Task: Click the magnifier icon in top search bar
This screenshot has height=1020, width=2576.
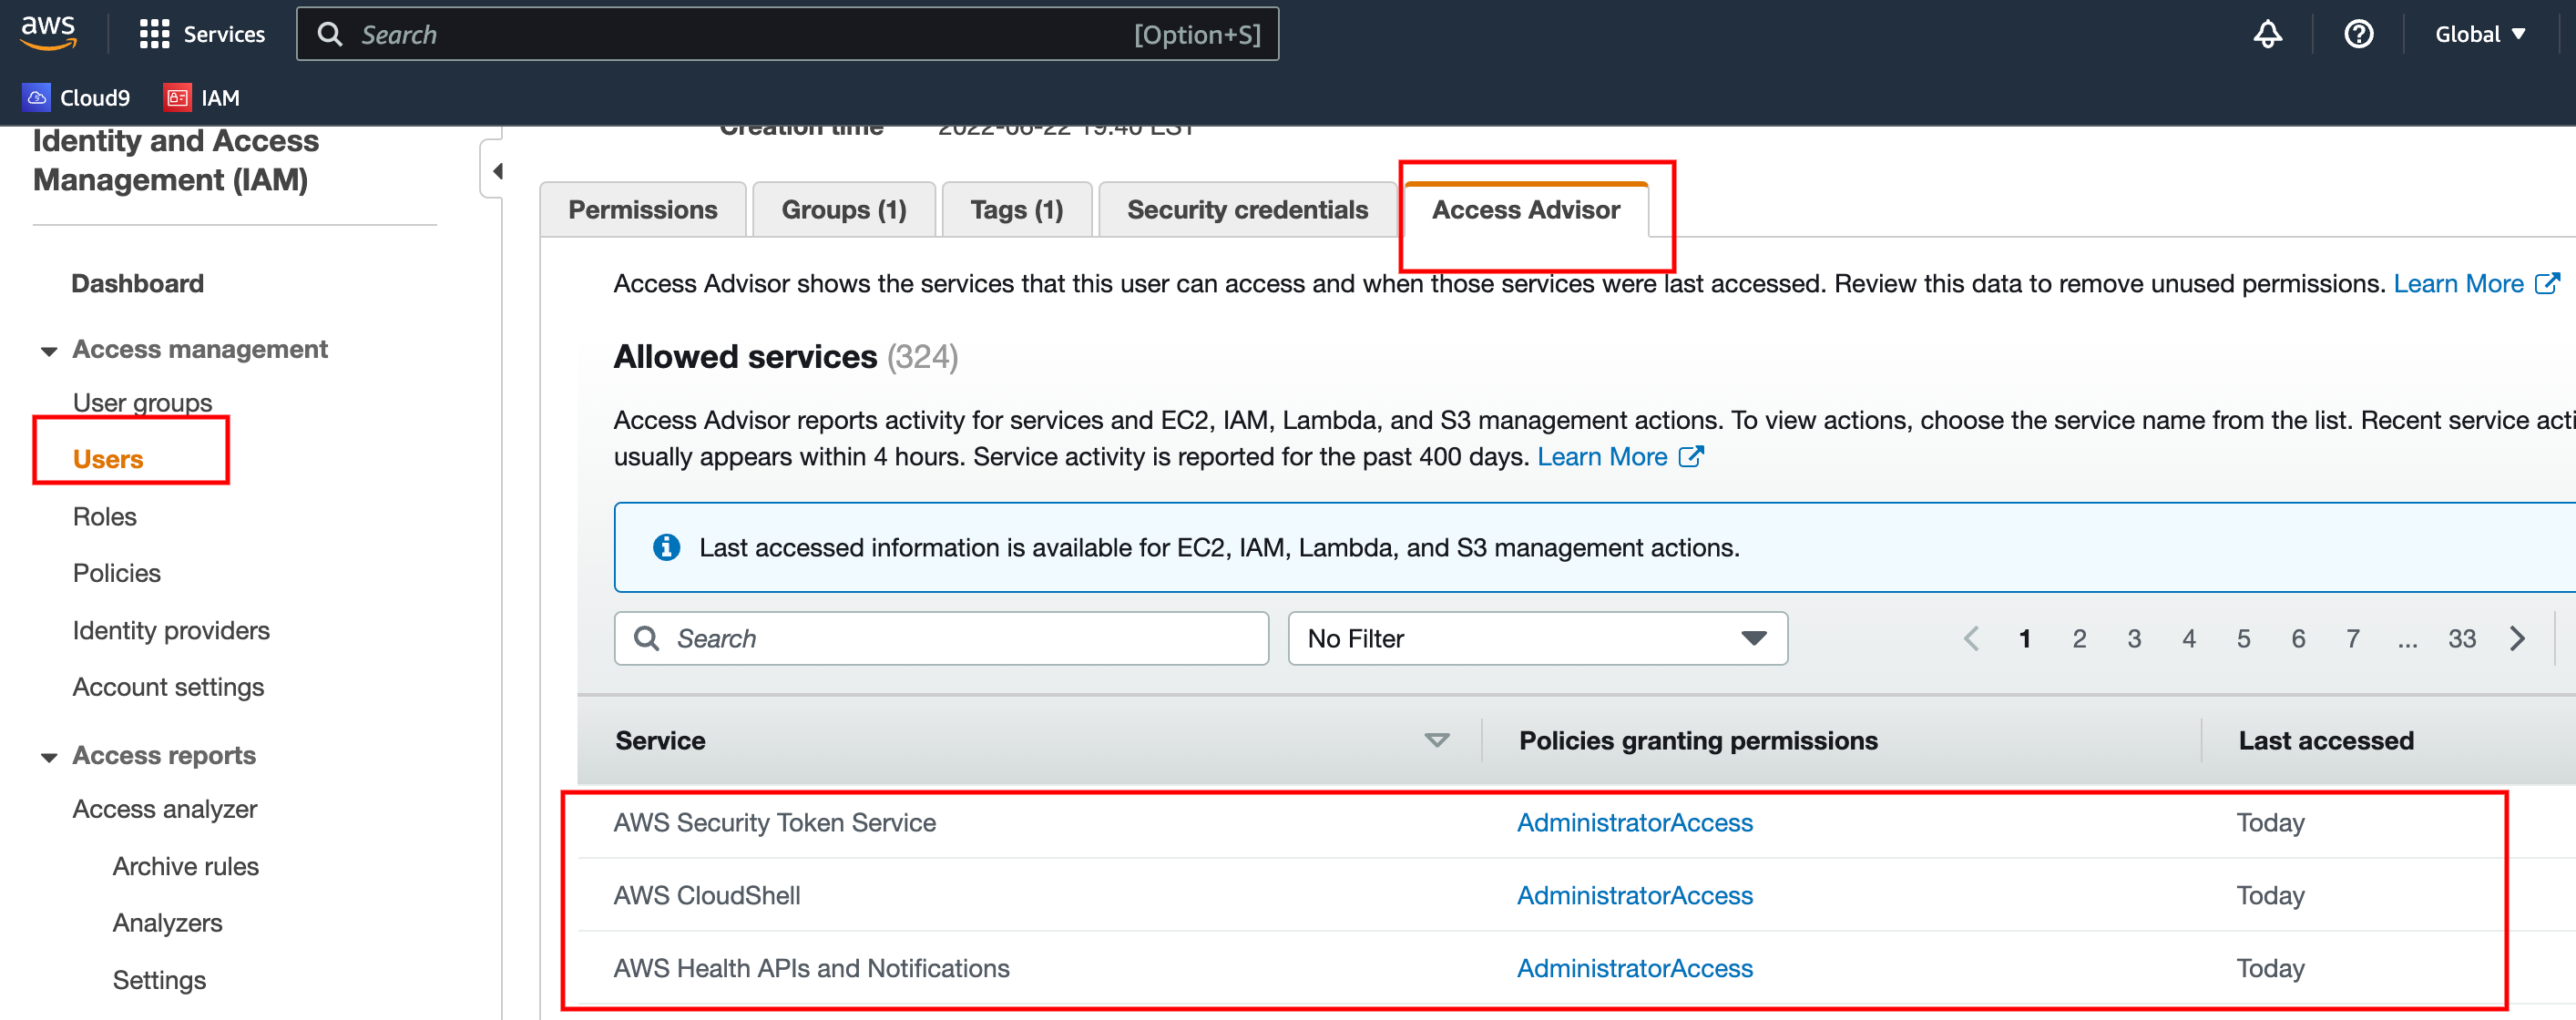Action: point(330,34)
